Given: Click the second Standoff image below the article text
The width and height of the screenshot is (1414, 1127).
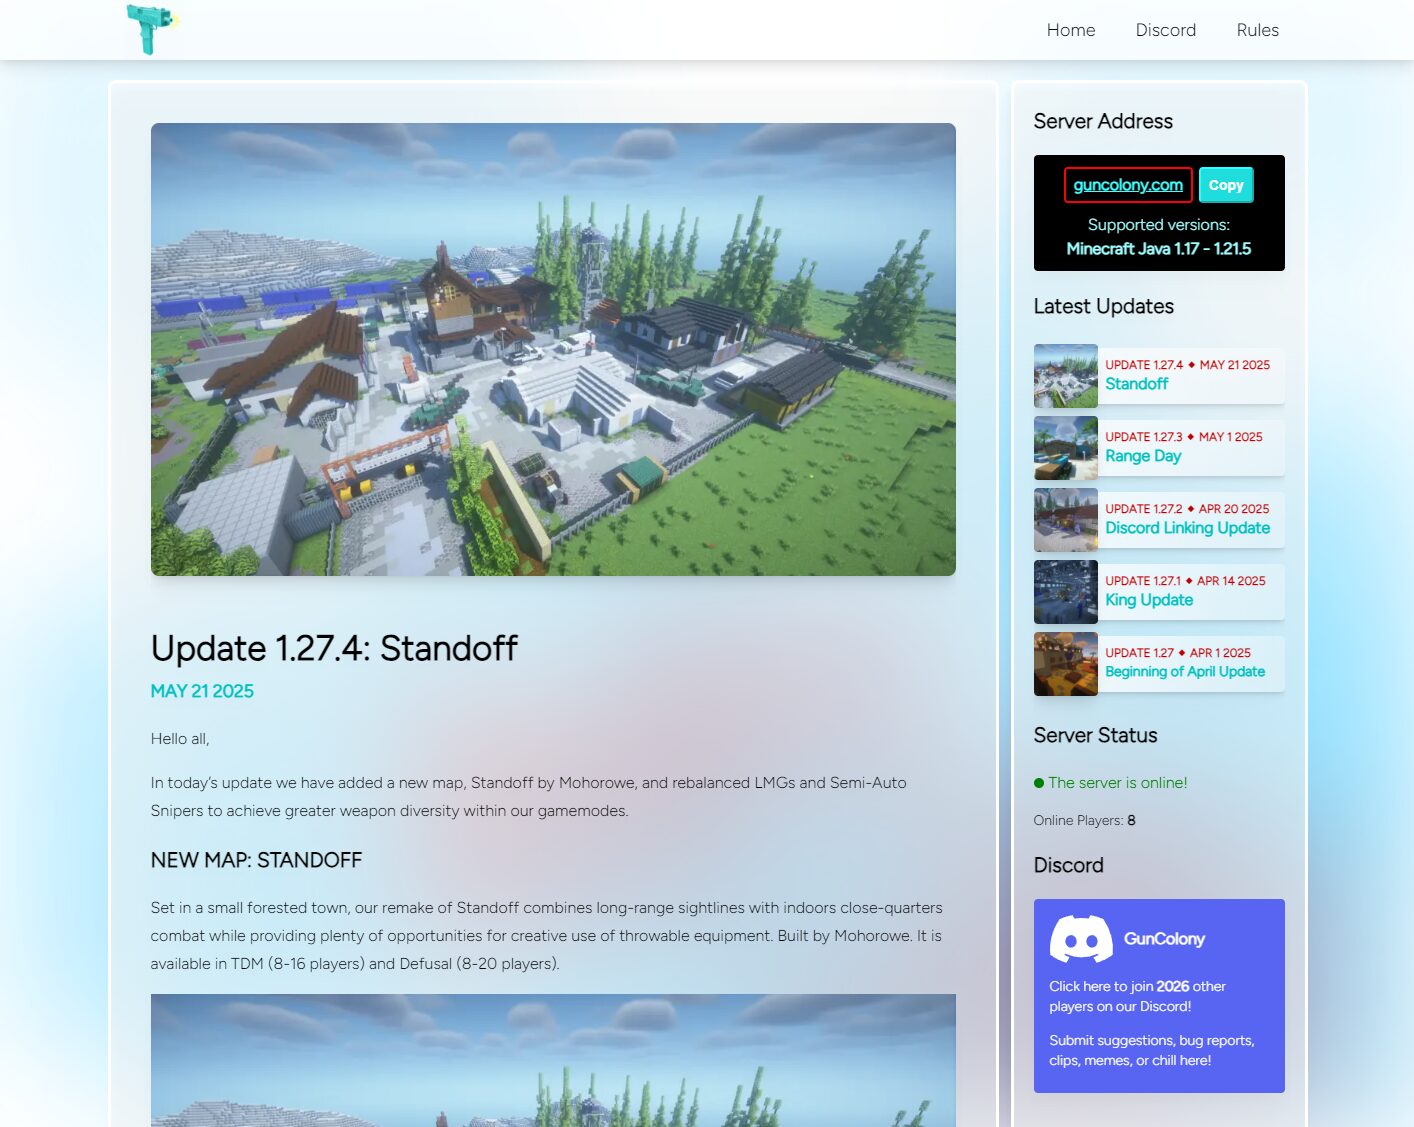Looking at the screenshot, I should pyautogui.click(x=553, y=1060).
